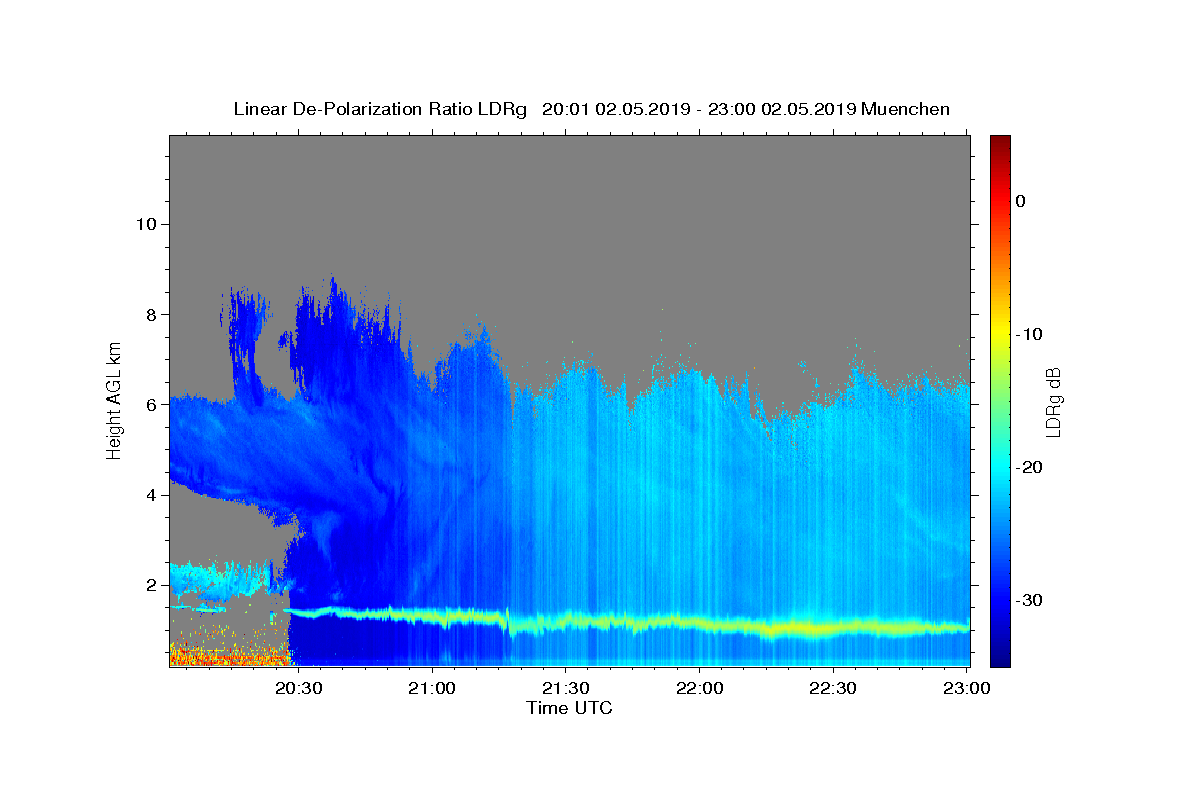Click the yellow region of the colorbar
The height and width of the screenshot is (800, 1200).
click(x=1000, y=330)
